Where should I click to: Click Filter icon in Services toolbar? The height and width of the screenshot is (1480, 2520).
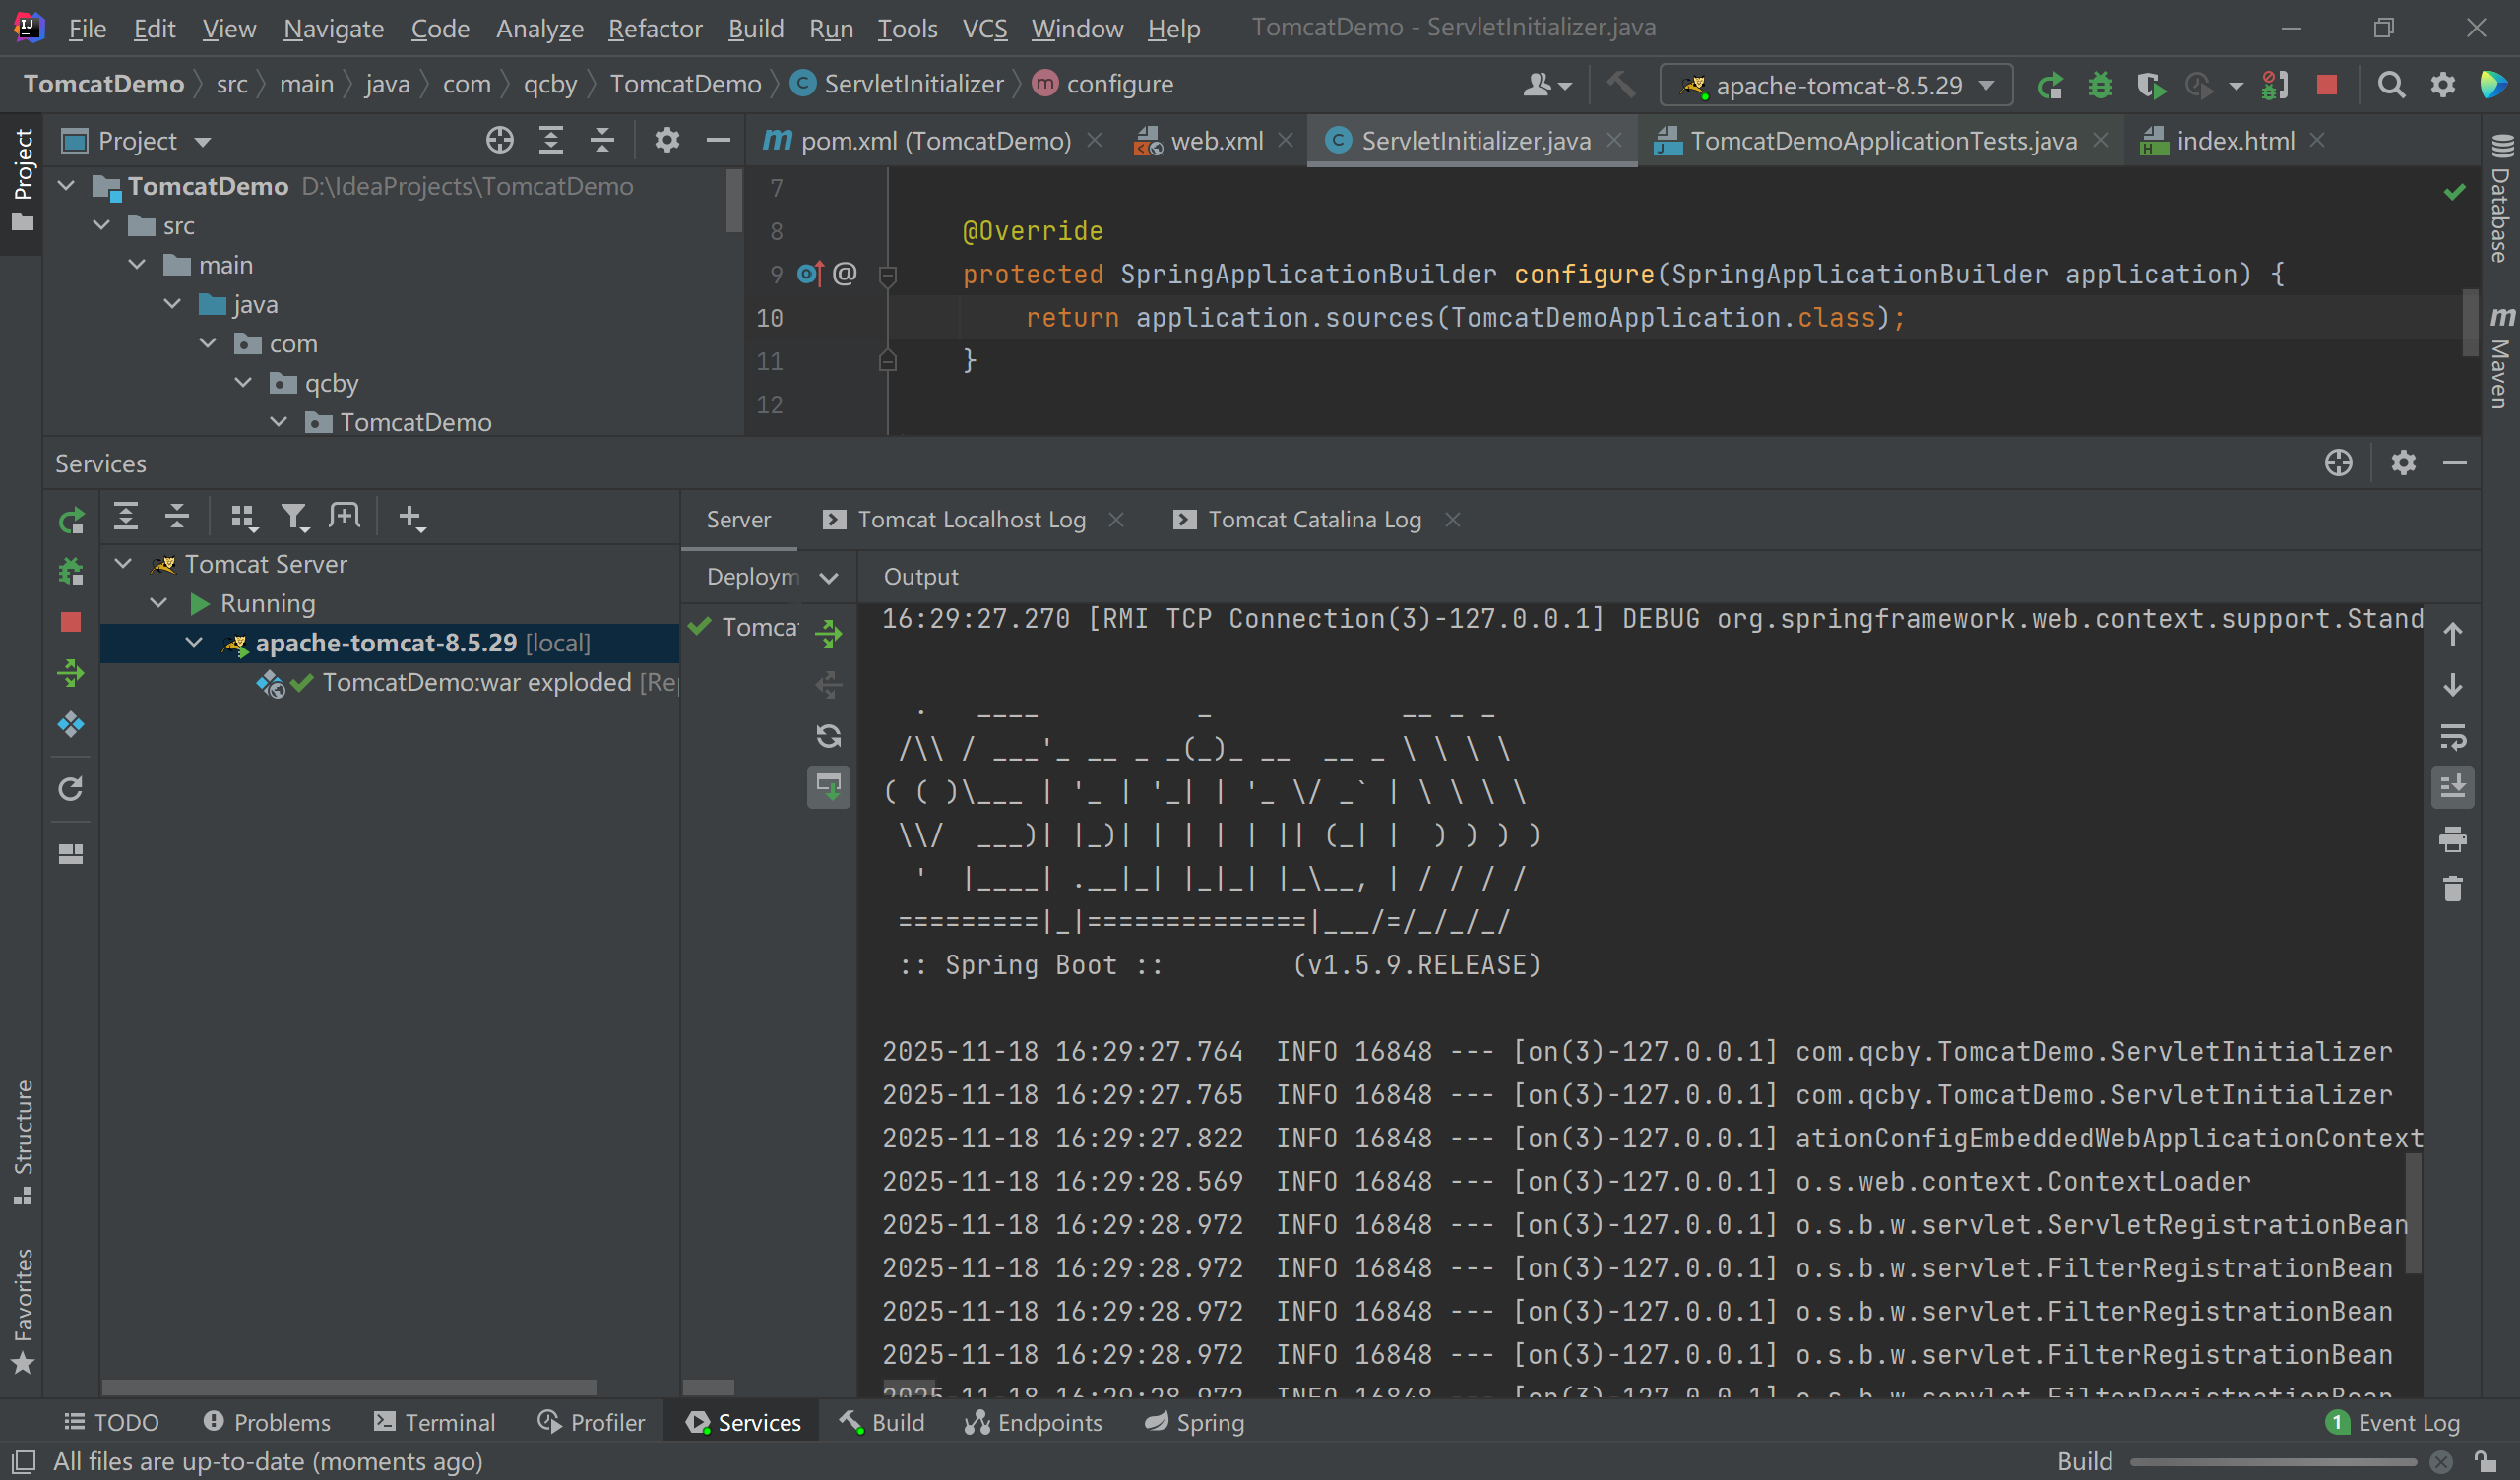(294, 517)
